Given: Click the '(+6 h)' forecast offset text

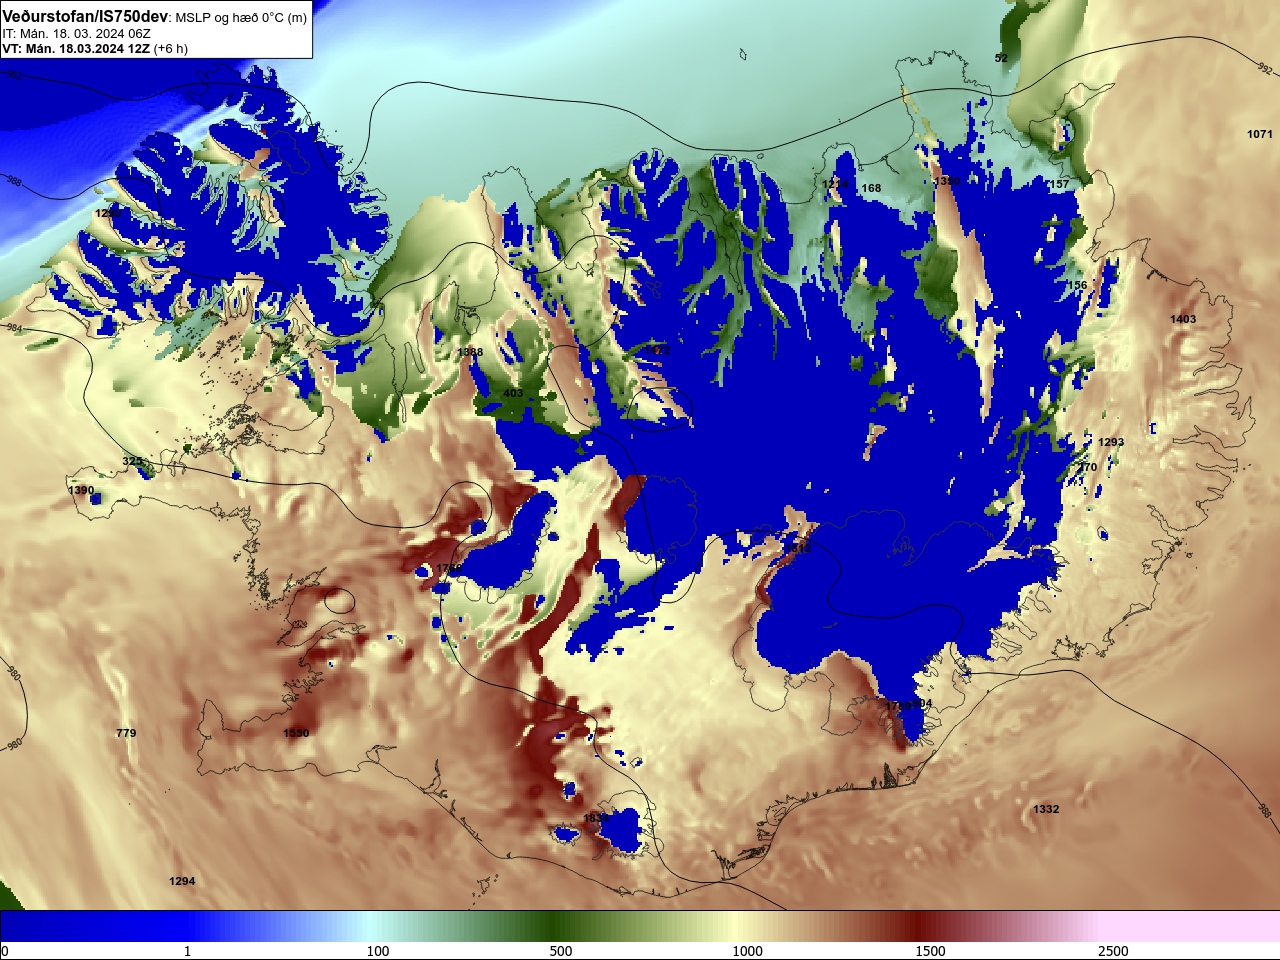Looking at the screenshot, I should coord(170,48).
